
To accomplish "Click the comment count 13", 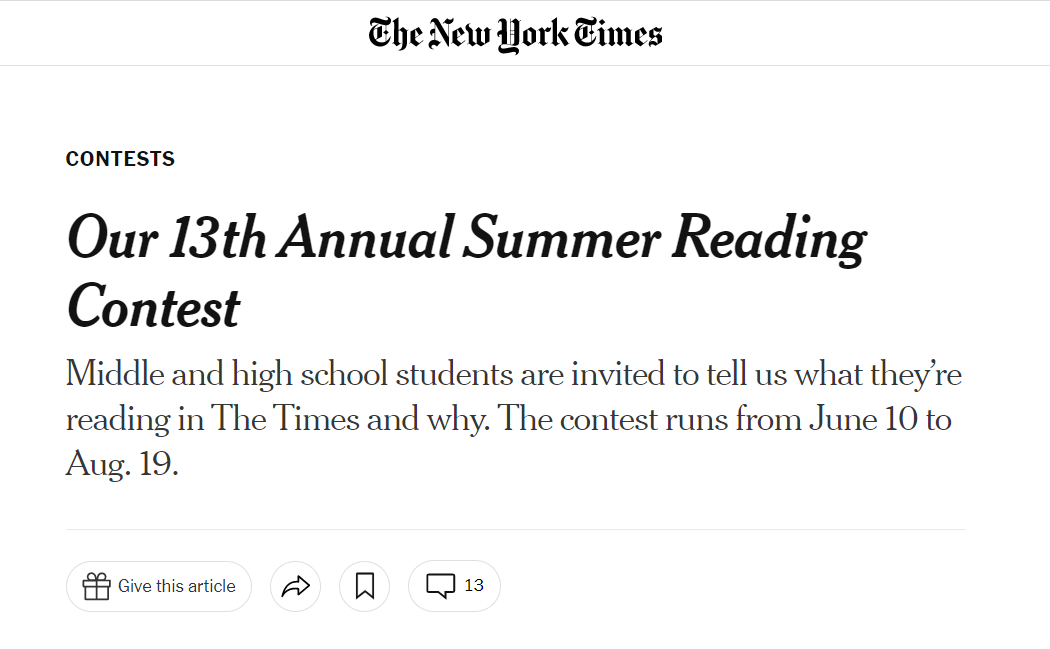I will click(473, 585).
